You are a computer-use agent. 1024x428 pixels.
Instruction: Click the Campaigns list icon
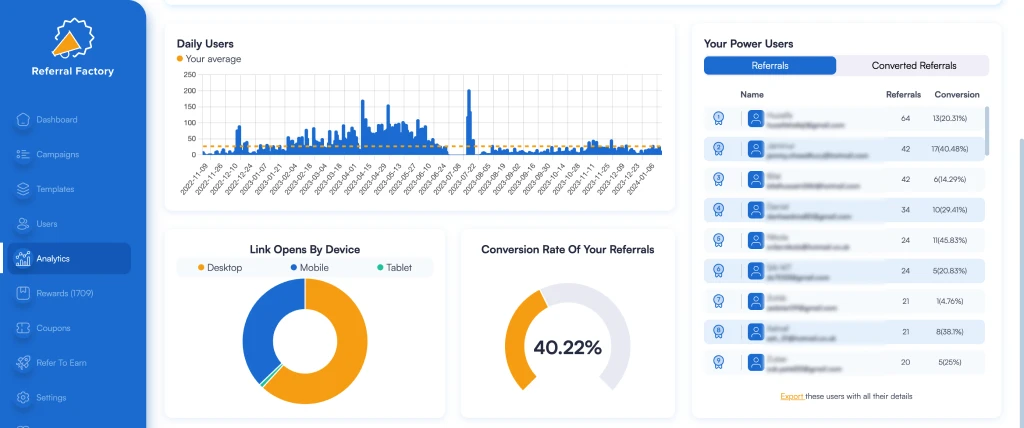pos(23,154)
